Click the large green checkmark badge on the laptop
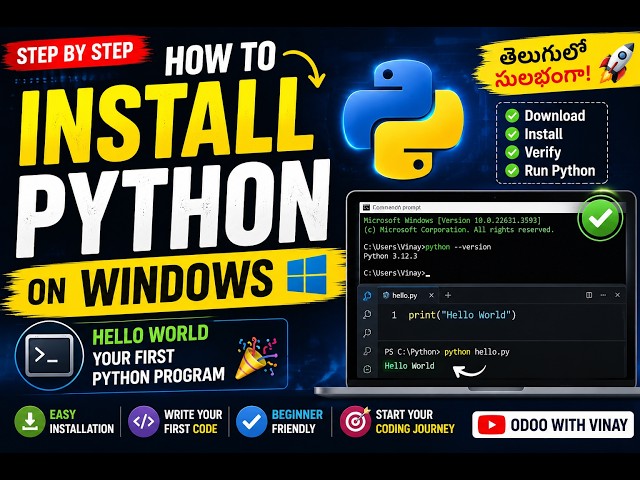 coord(600,218)
